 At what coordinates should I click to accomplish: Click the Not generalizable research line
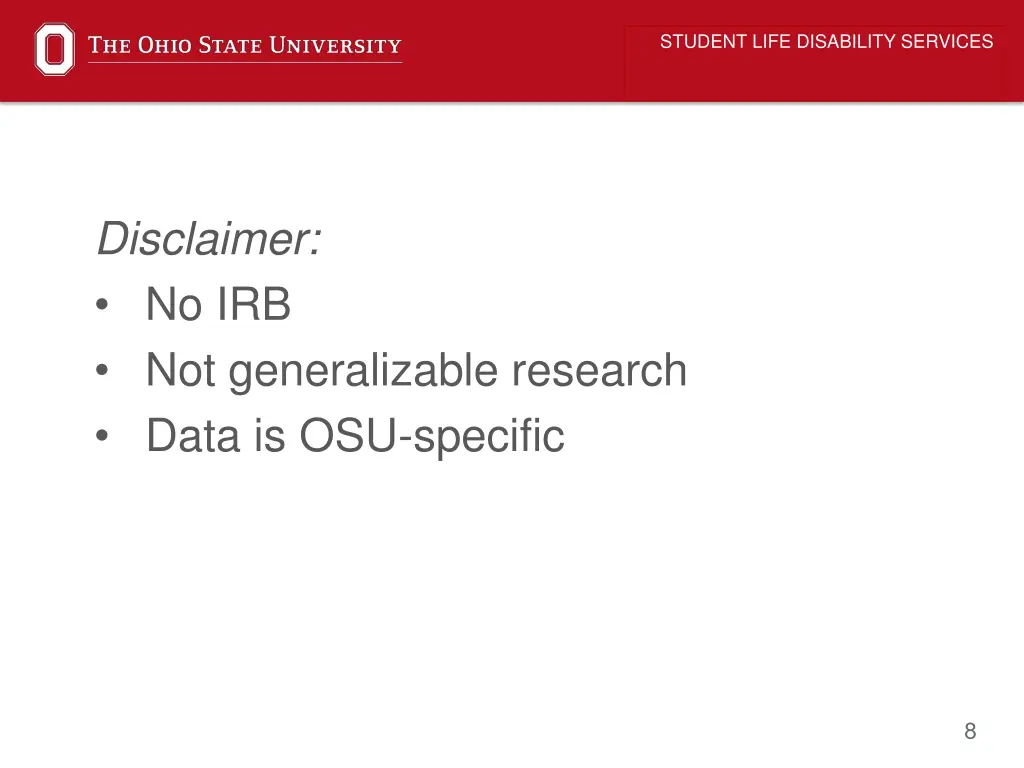[416, 371]
